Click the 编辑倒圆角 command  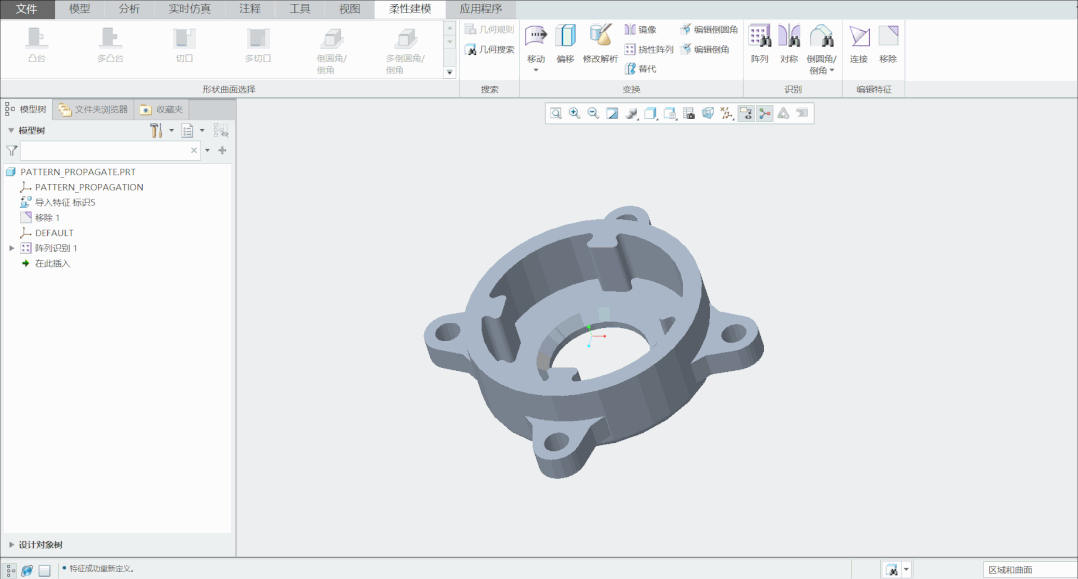tap(708, 30)
